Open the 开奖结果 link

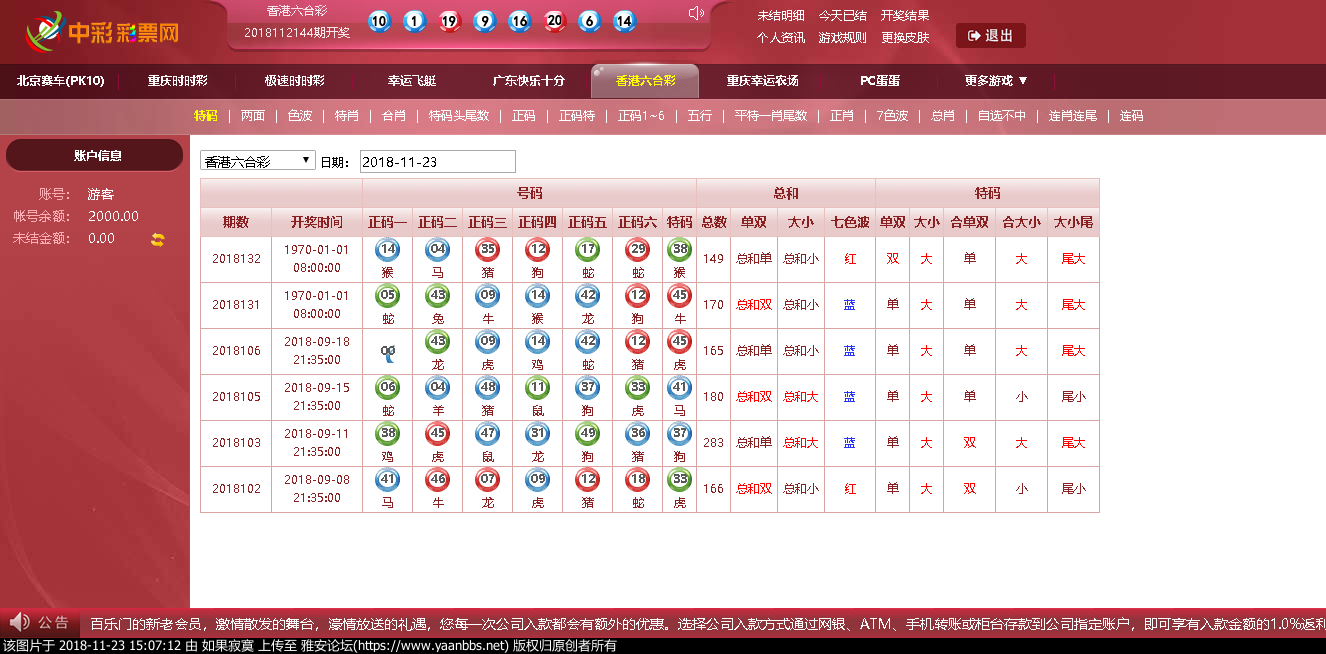905,16
